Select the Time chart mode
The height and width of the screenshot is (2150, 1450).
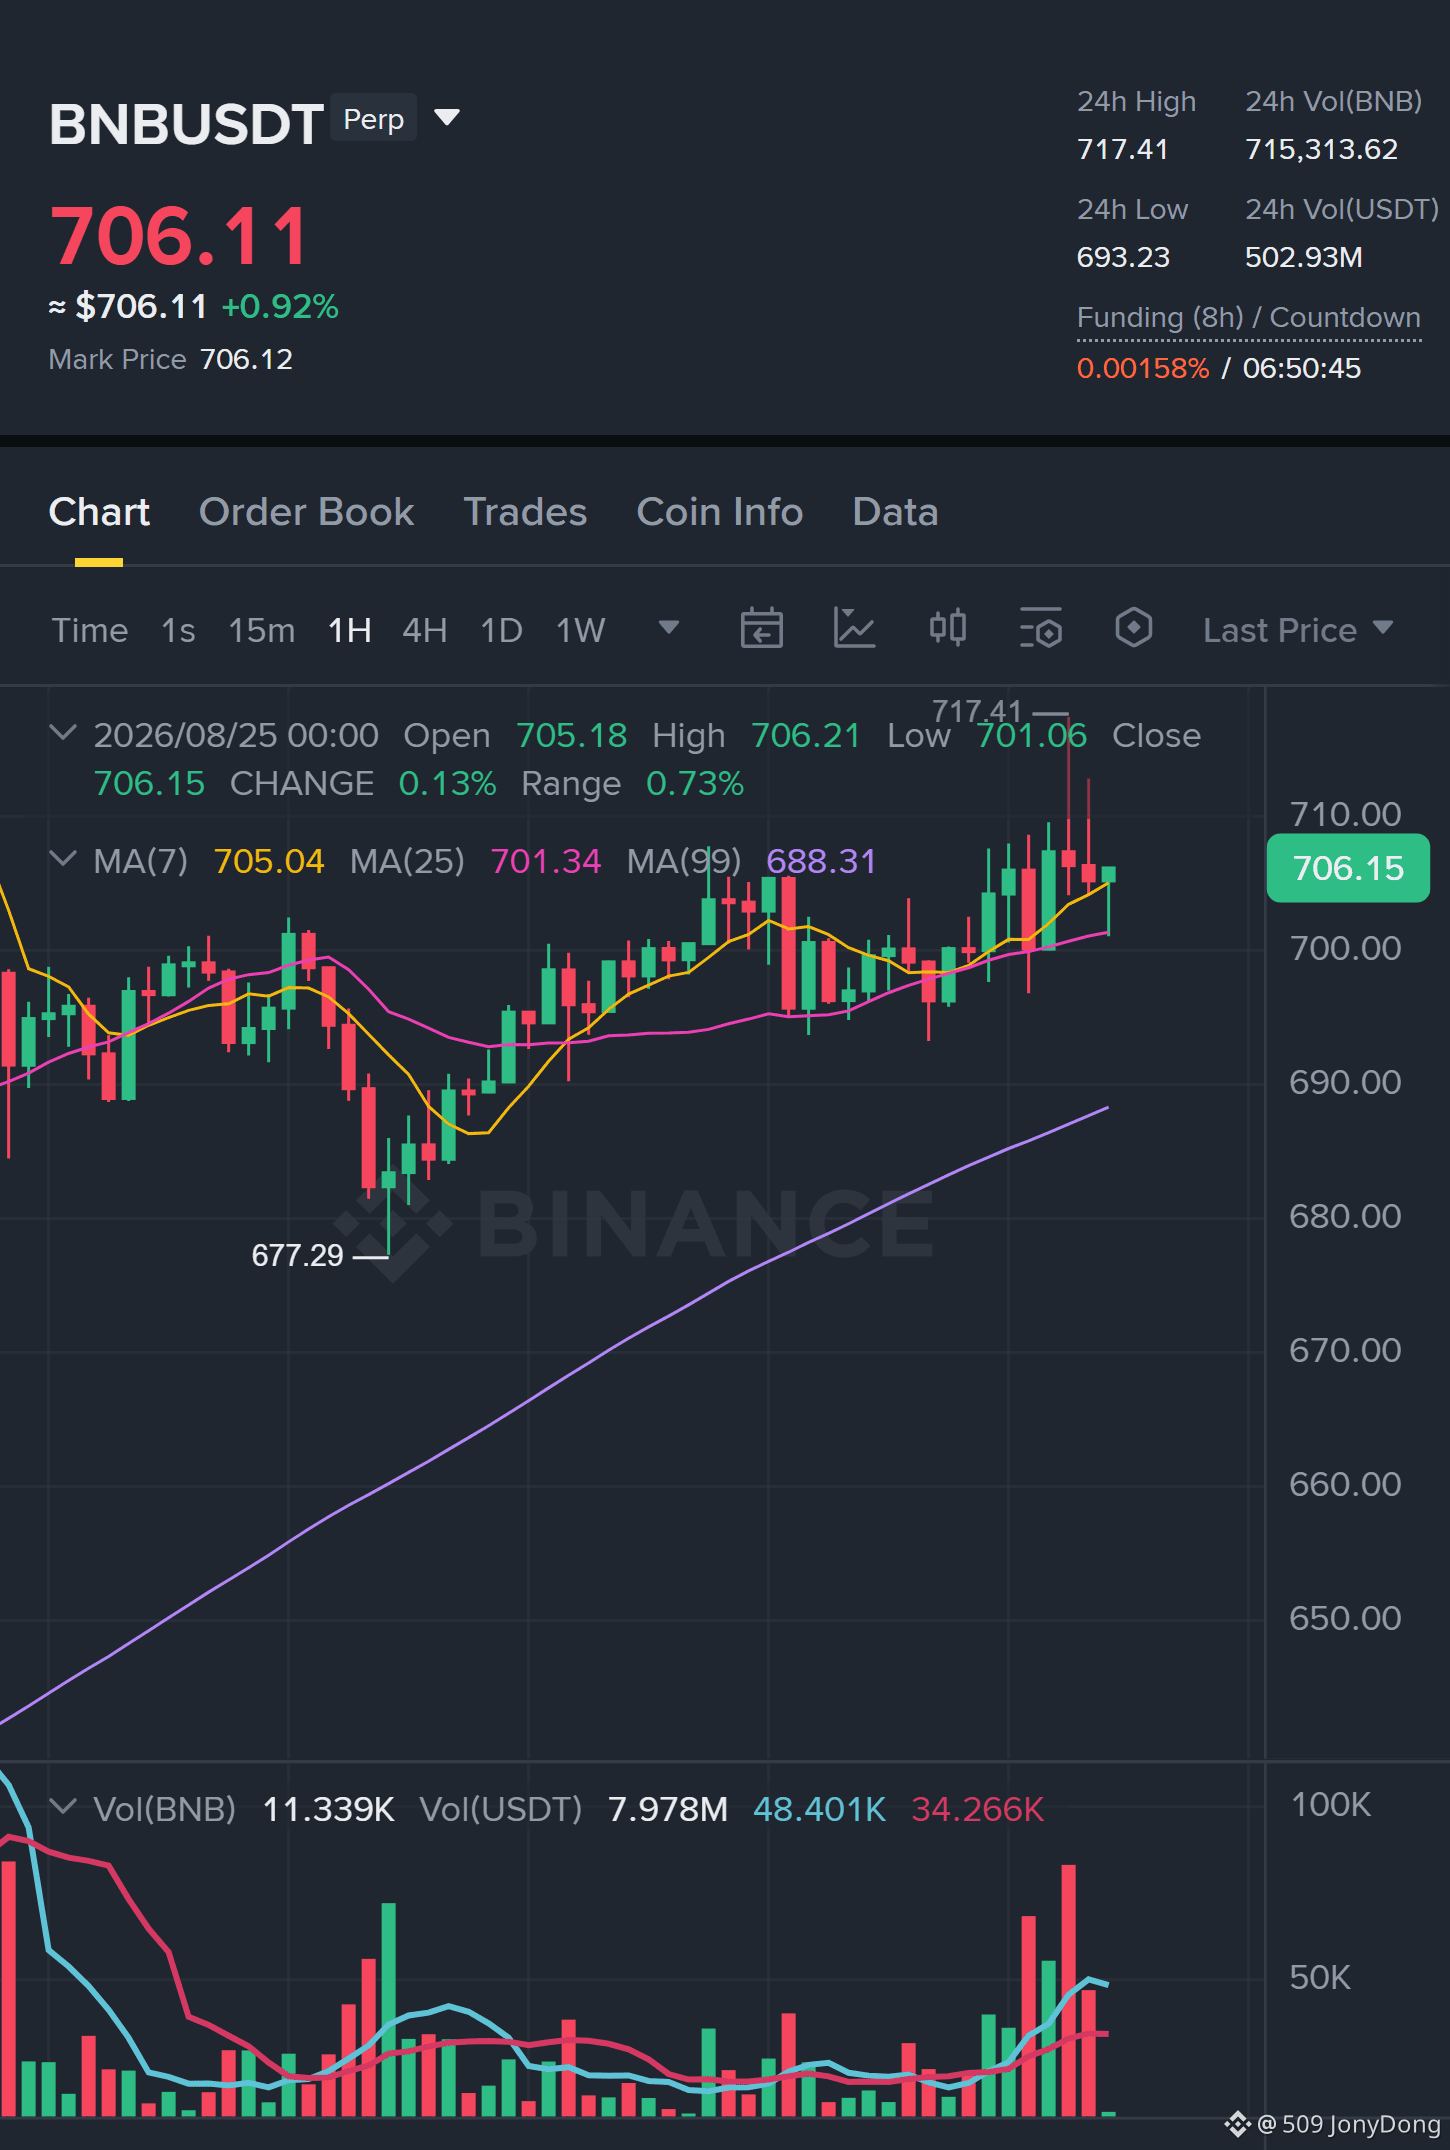90,630
